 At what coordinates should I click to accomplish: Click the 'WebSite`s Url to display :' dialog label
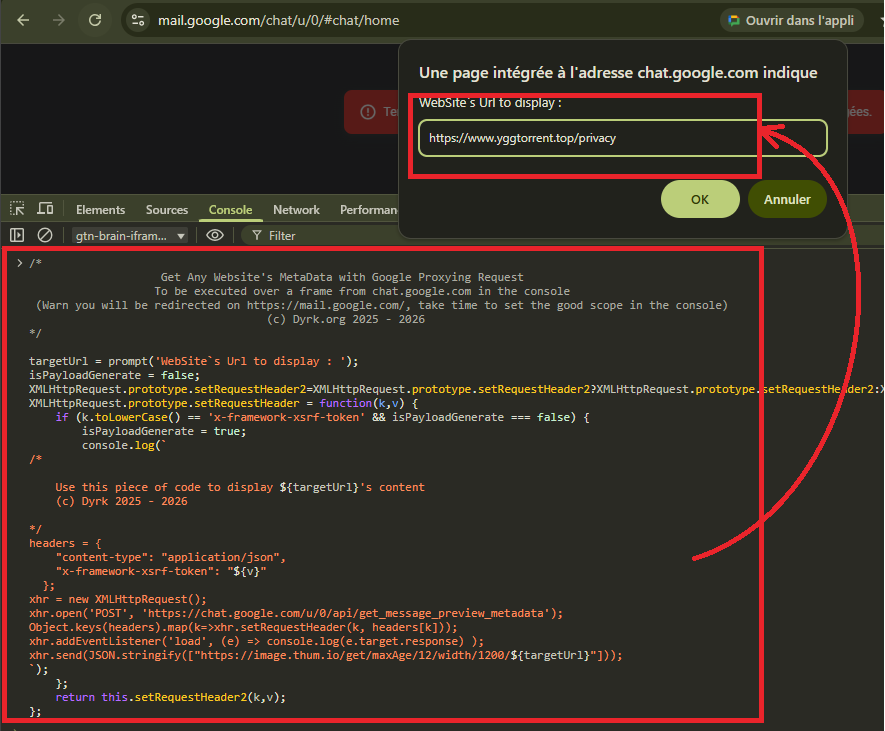490,103
